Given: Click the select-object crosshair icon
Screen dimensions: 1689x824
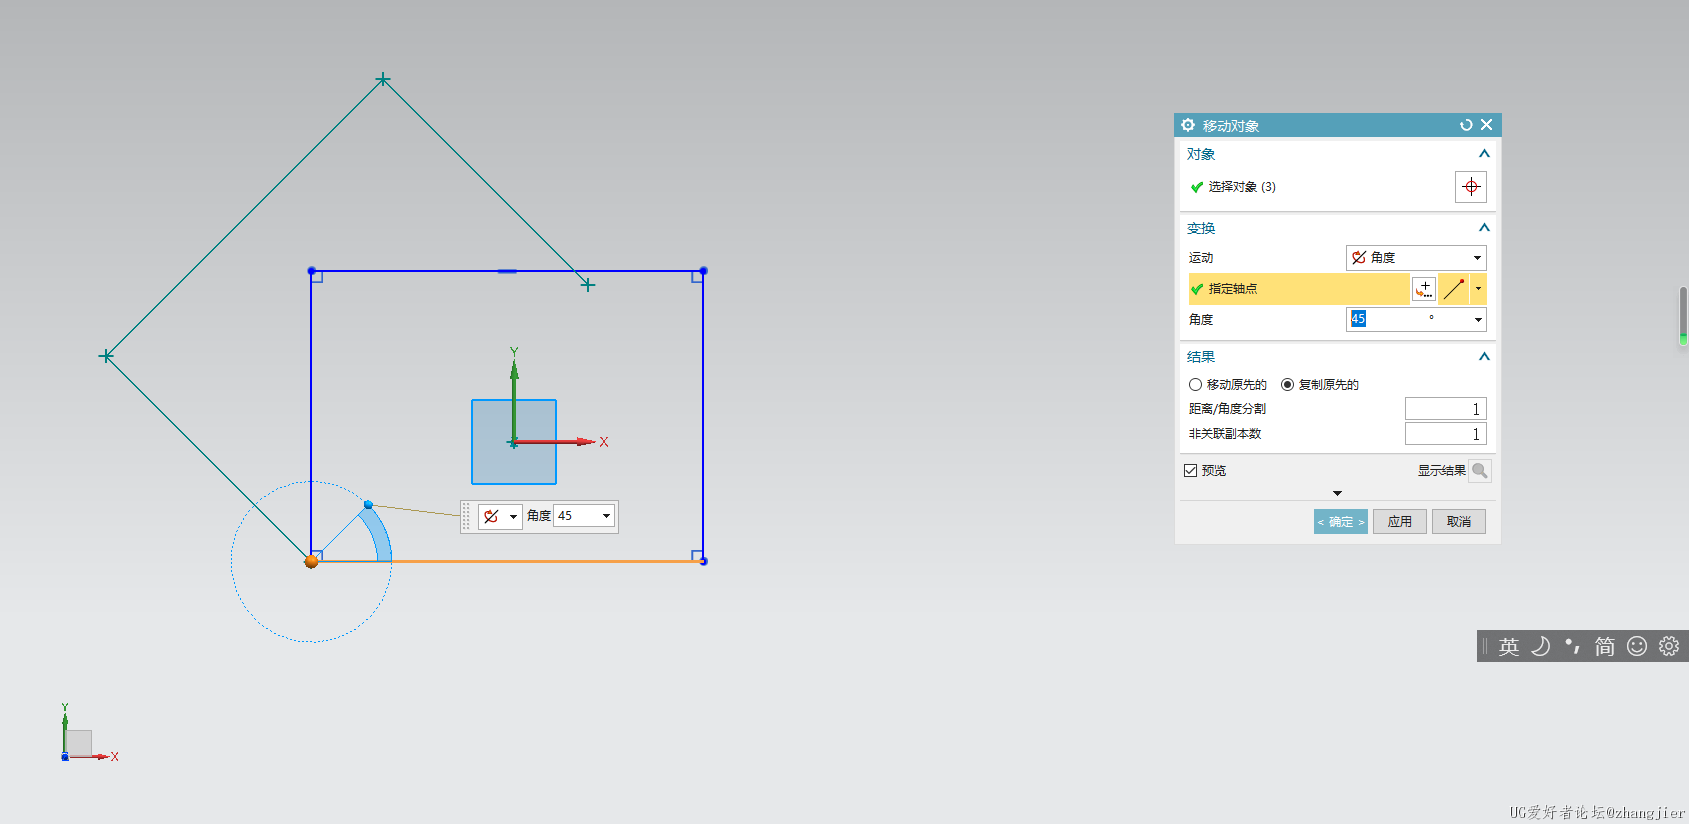Looking at the screenshot, I should [x=1470, y=187].
